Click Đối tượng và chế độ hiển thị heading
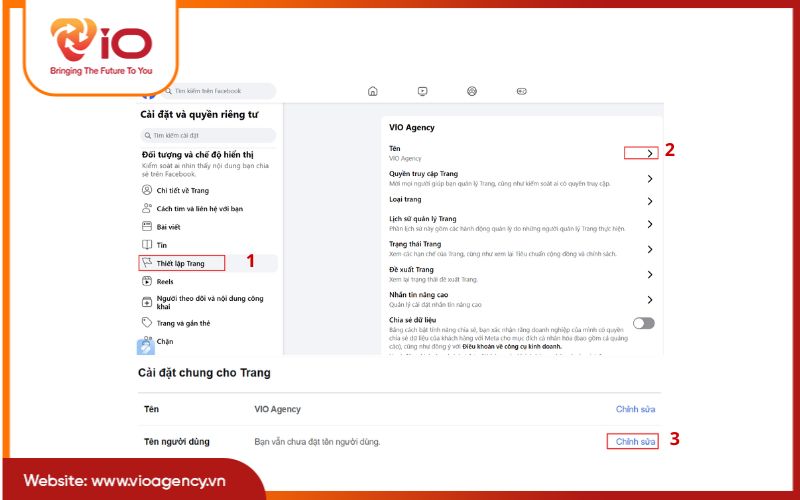This screenshot has width=800, height=500. [197, 155]
